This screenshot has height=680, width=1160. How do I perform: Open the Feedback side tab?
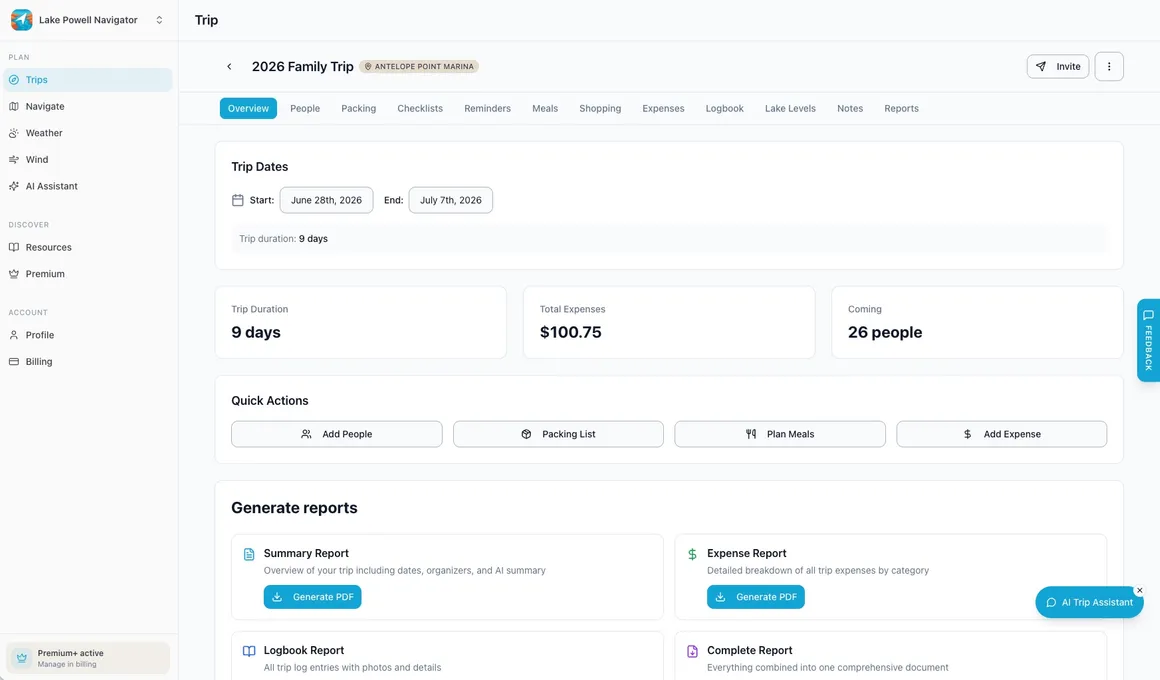pyautogui.click(x=1148, y=340)
